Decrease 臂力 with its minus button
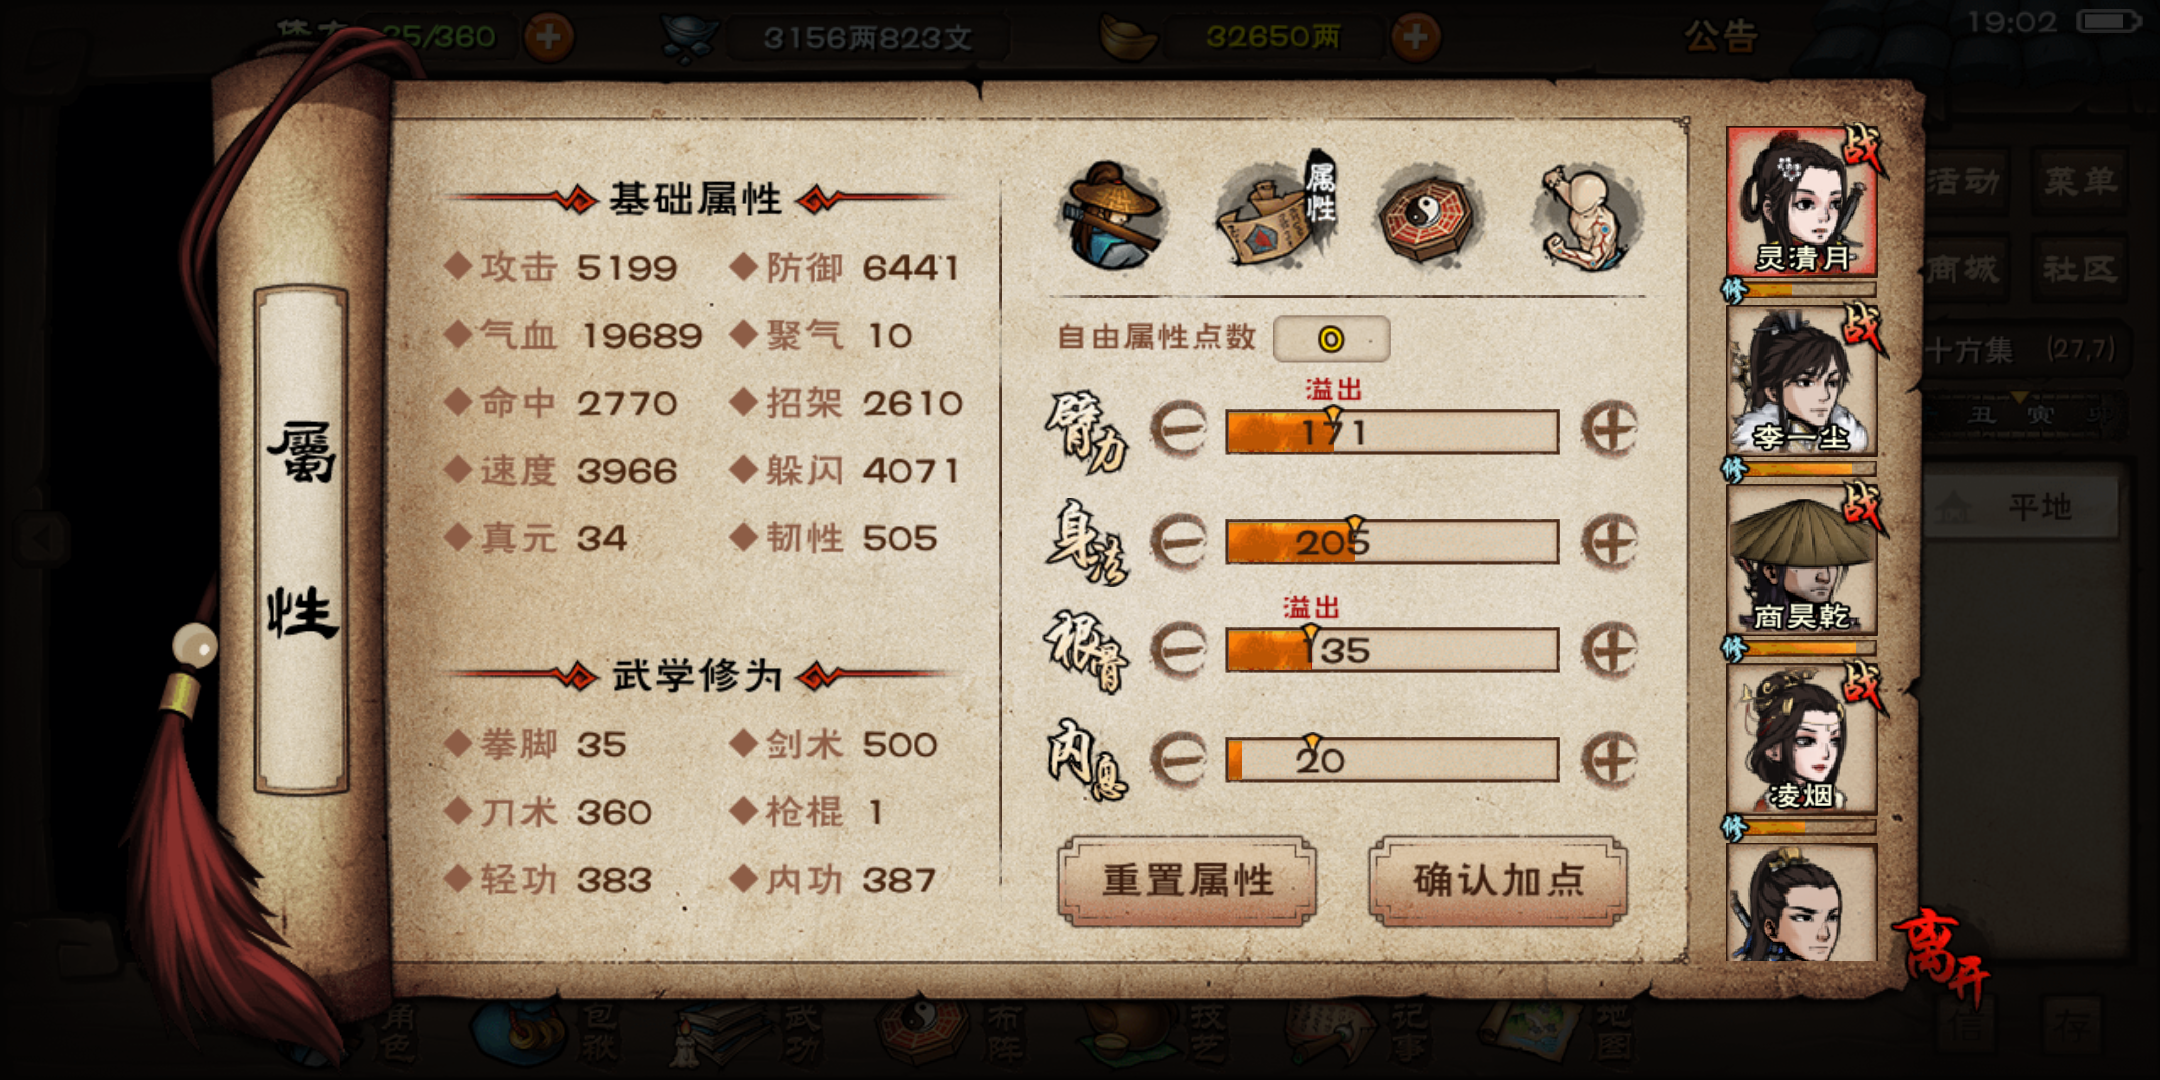Viewport: 2160px width, 1080px height. 1179,431
